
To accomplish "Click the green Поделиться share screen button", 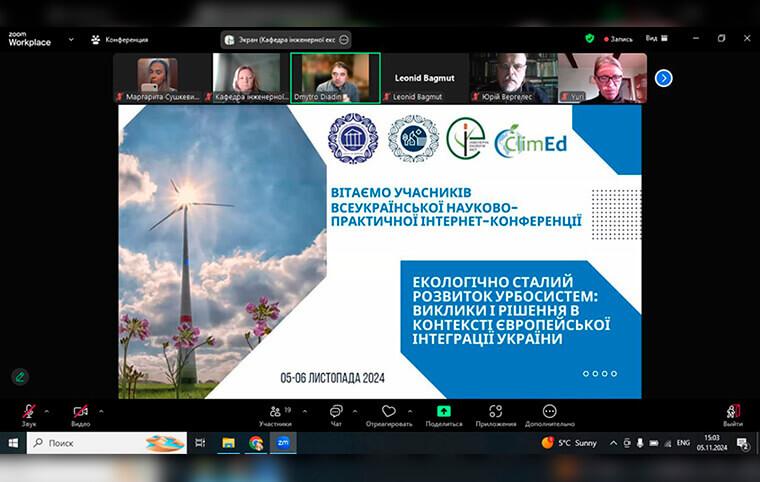I will pyautogui.click(x=443, y=416).
